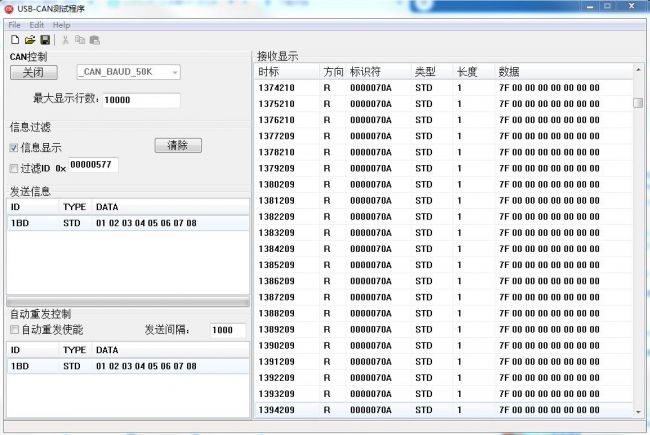Select the 1BD row in 自动重发控制 list
This screenshot has width=650, height=435.
point(128,366)
